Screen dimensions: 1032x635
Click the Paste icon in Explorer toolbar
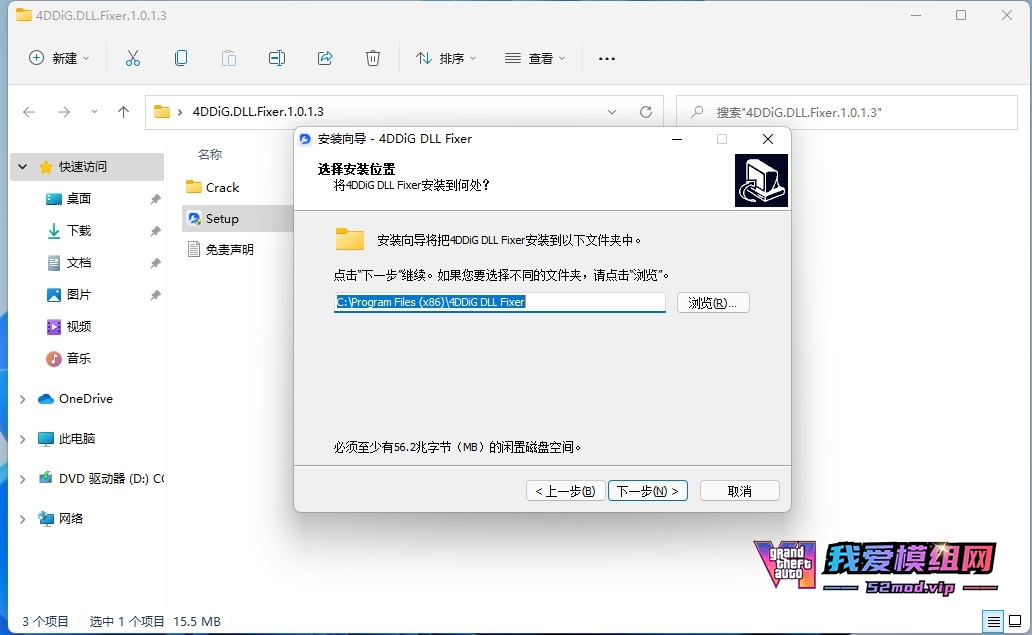229,59
